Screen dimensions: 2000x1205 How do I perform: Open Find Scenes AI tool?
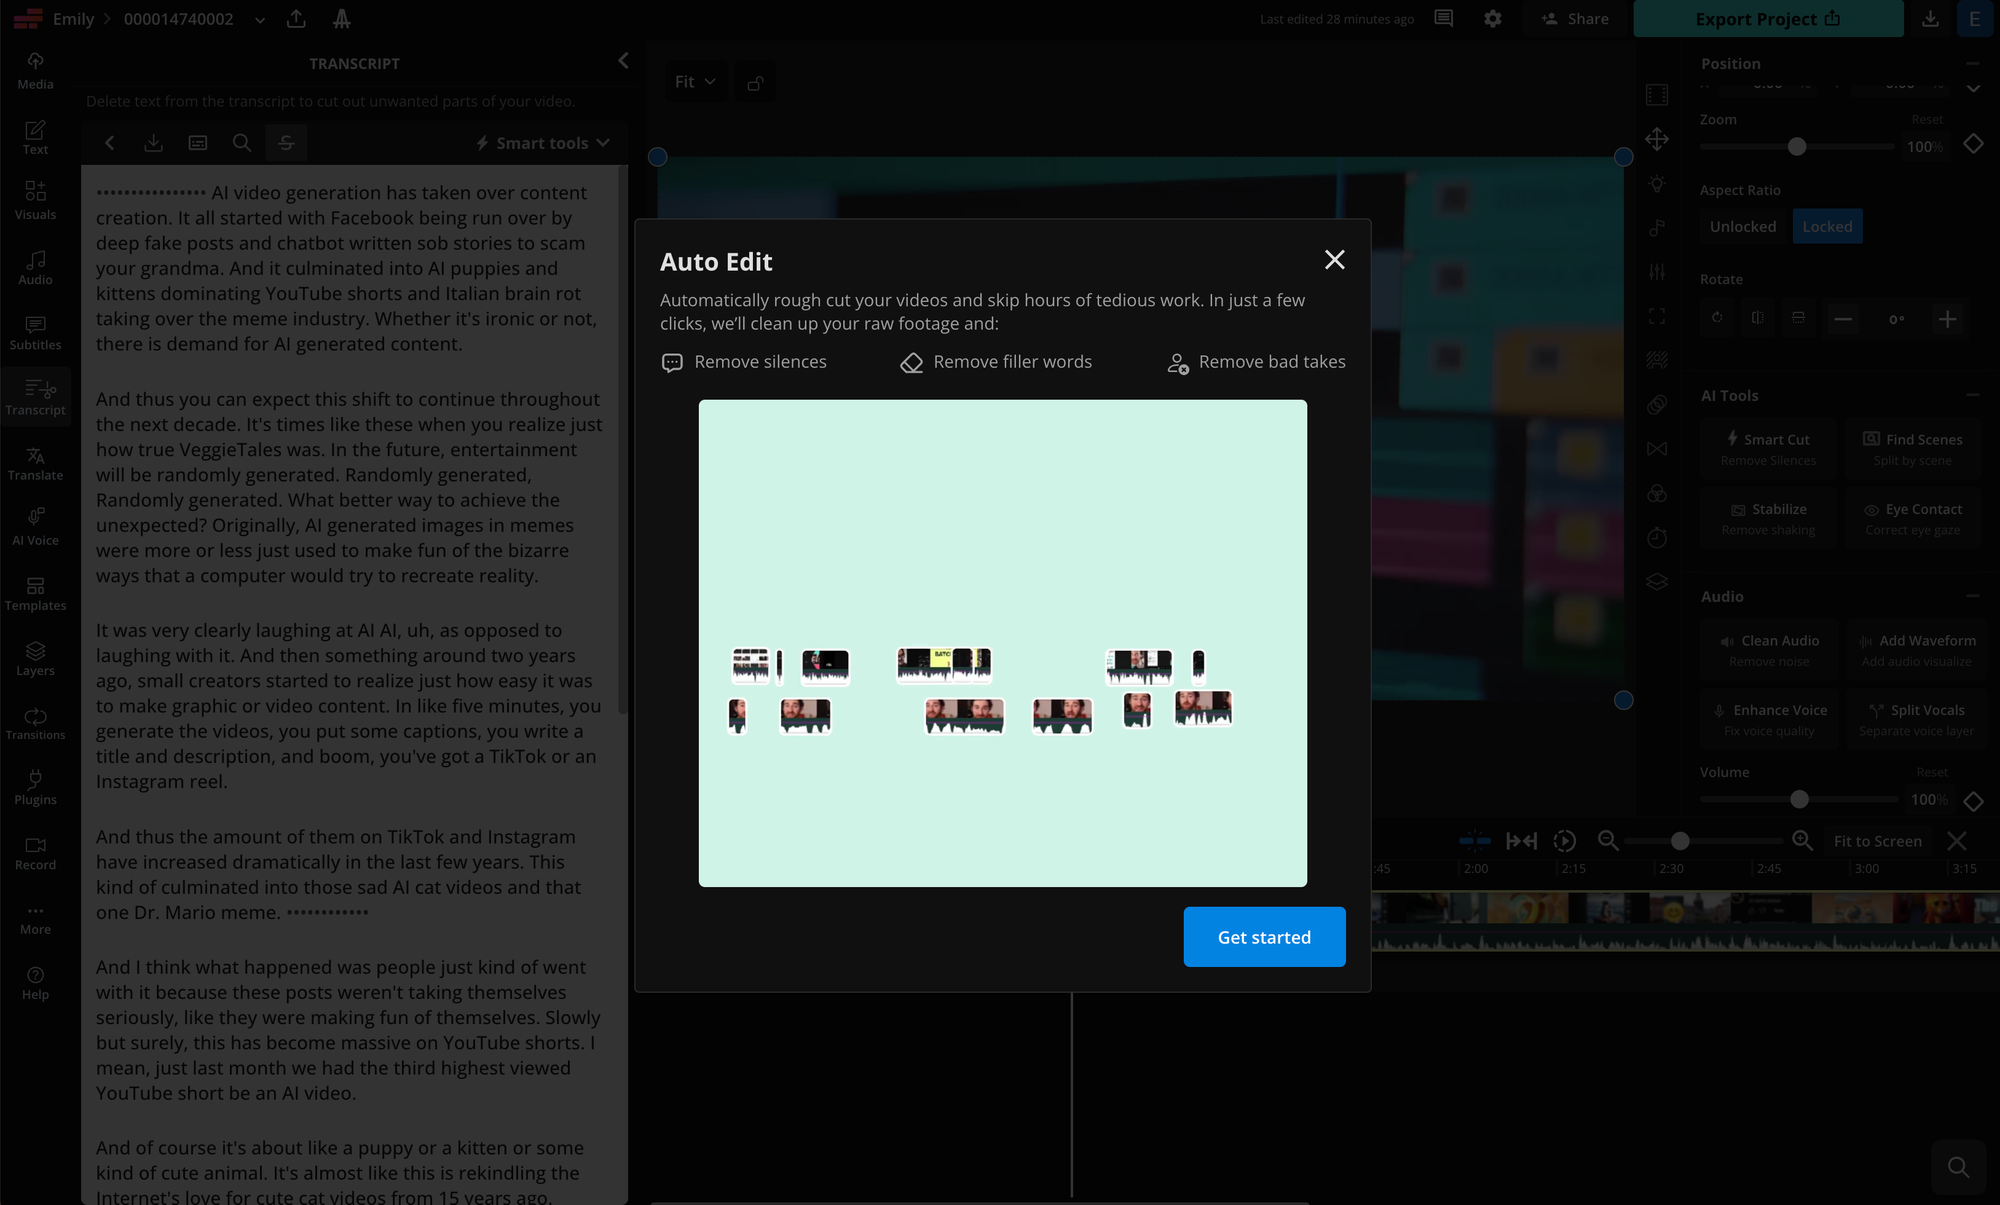pos(1912,448)
